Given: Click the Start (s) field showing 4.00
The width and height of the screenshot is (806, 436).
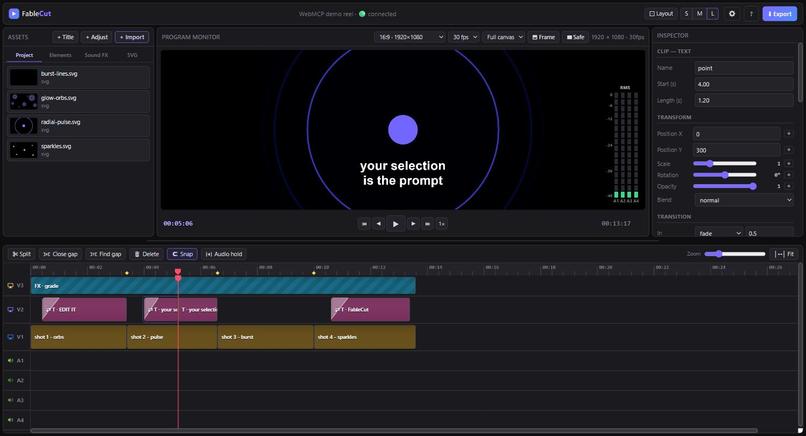Looking at the screenshot, I should coord(744,84).
